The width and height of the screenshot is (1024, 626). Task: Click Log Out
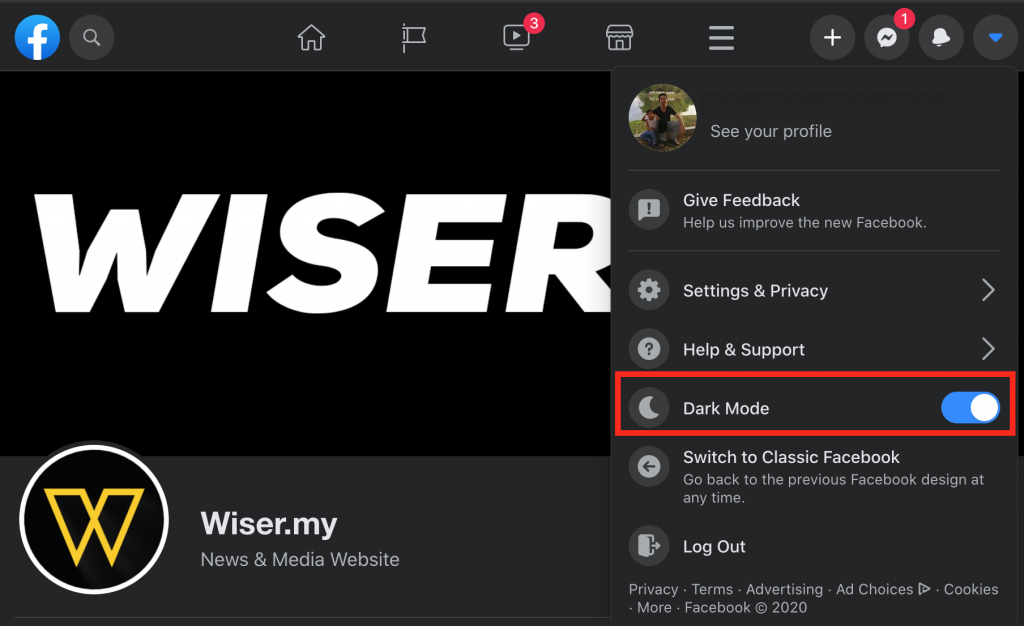pos(713,546)
